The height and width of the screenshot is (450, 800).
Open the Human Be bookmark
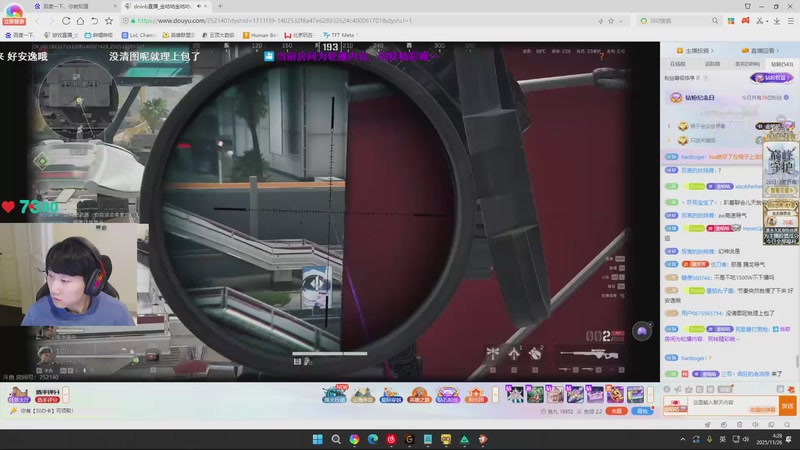[x=260, y=35]
